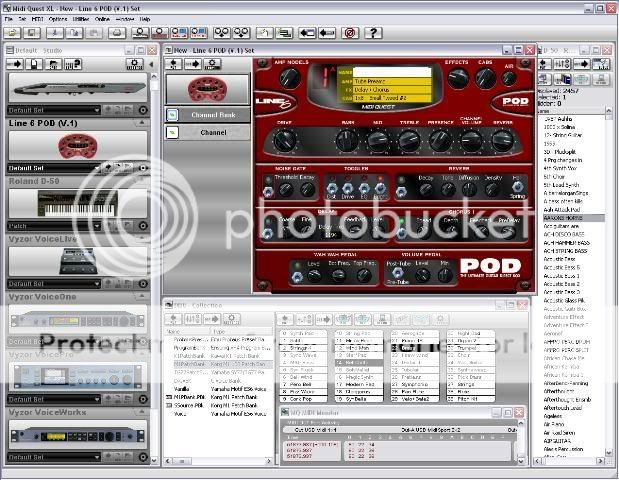The width and height of the screenshot is (619, 480).
Task: Toggle the Noise Gate on/off switch
Action: (x=268, y=192)
